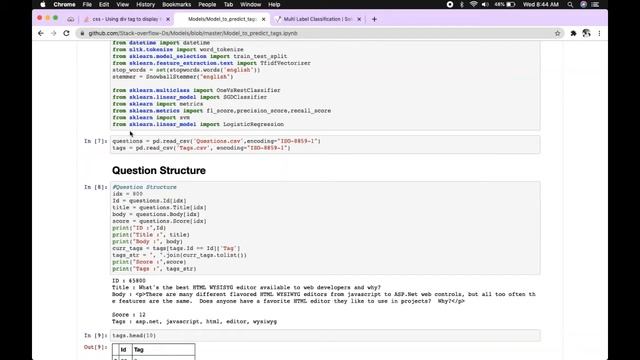This screenshot has width=640, height=360.
Task: Open the Help menu
Action: (x=274, y=4)
